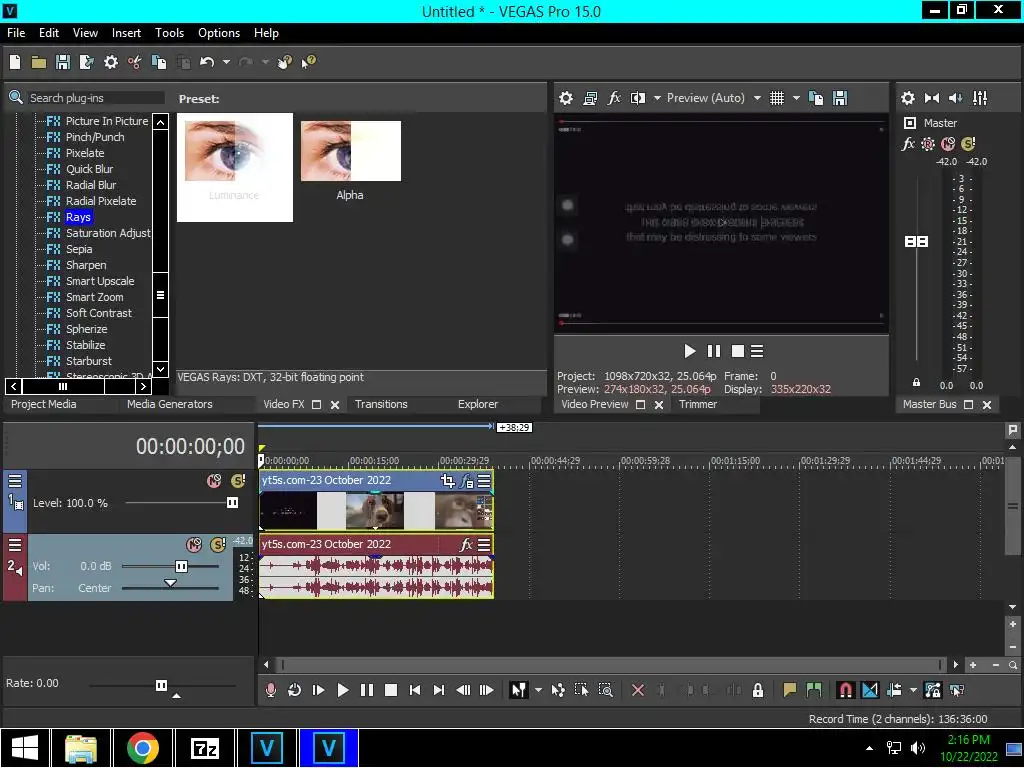Click the Master FX icon under Master
Viewport: 1024px width, 768px height.
pos(908,144)
